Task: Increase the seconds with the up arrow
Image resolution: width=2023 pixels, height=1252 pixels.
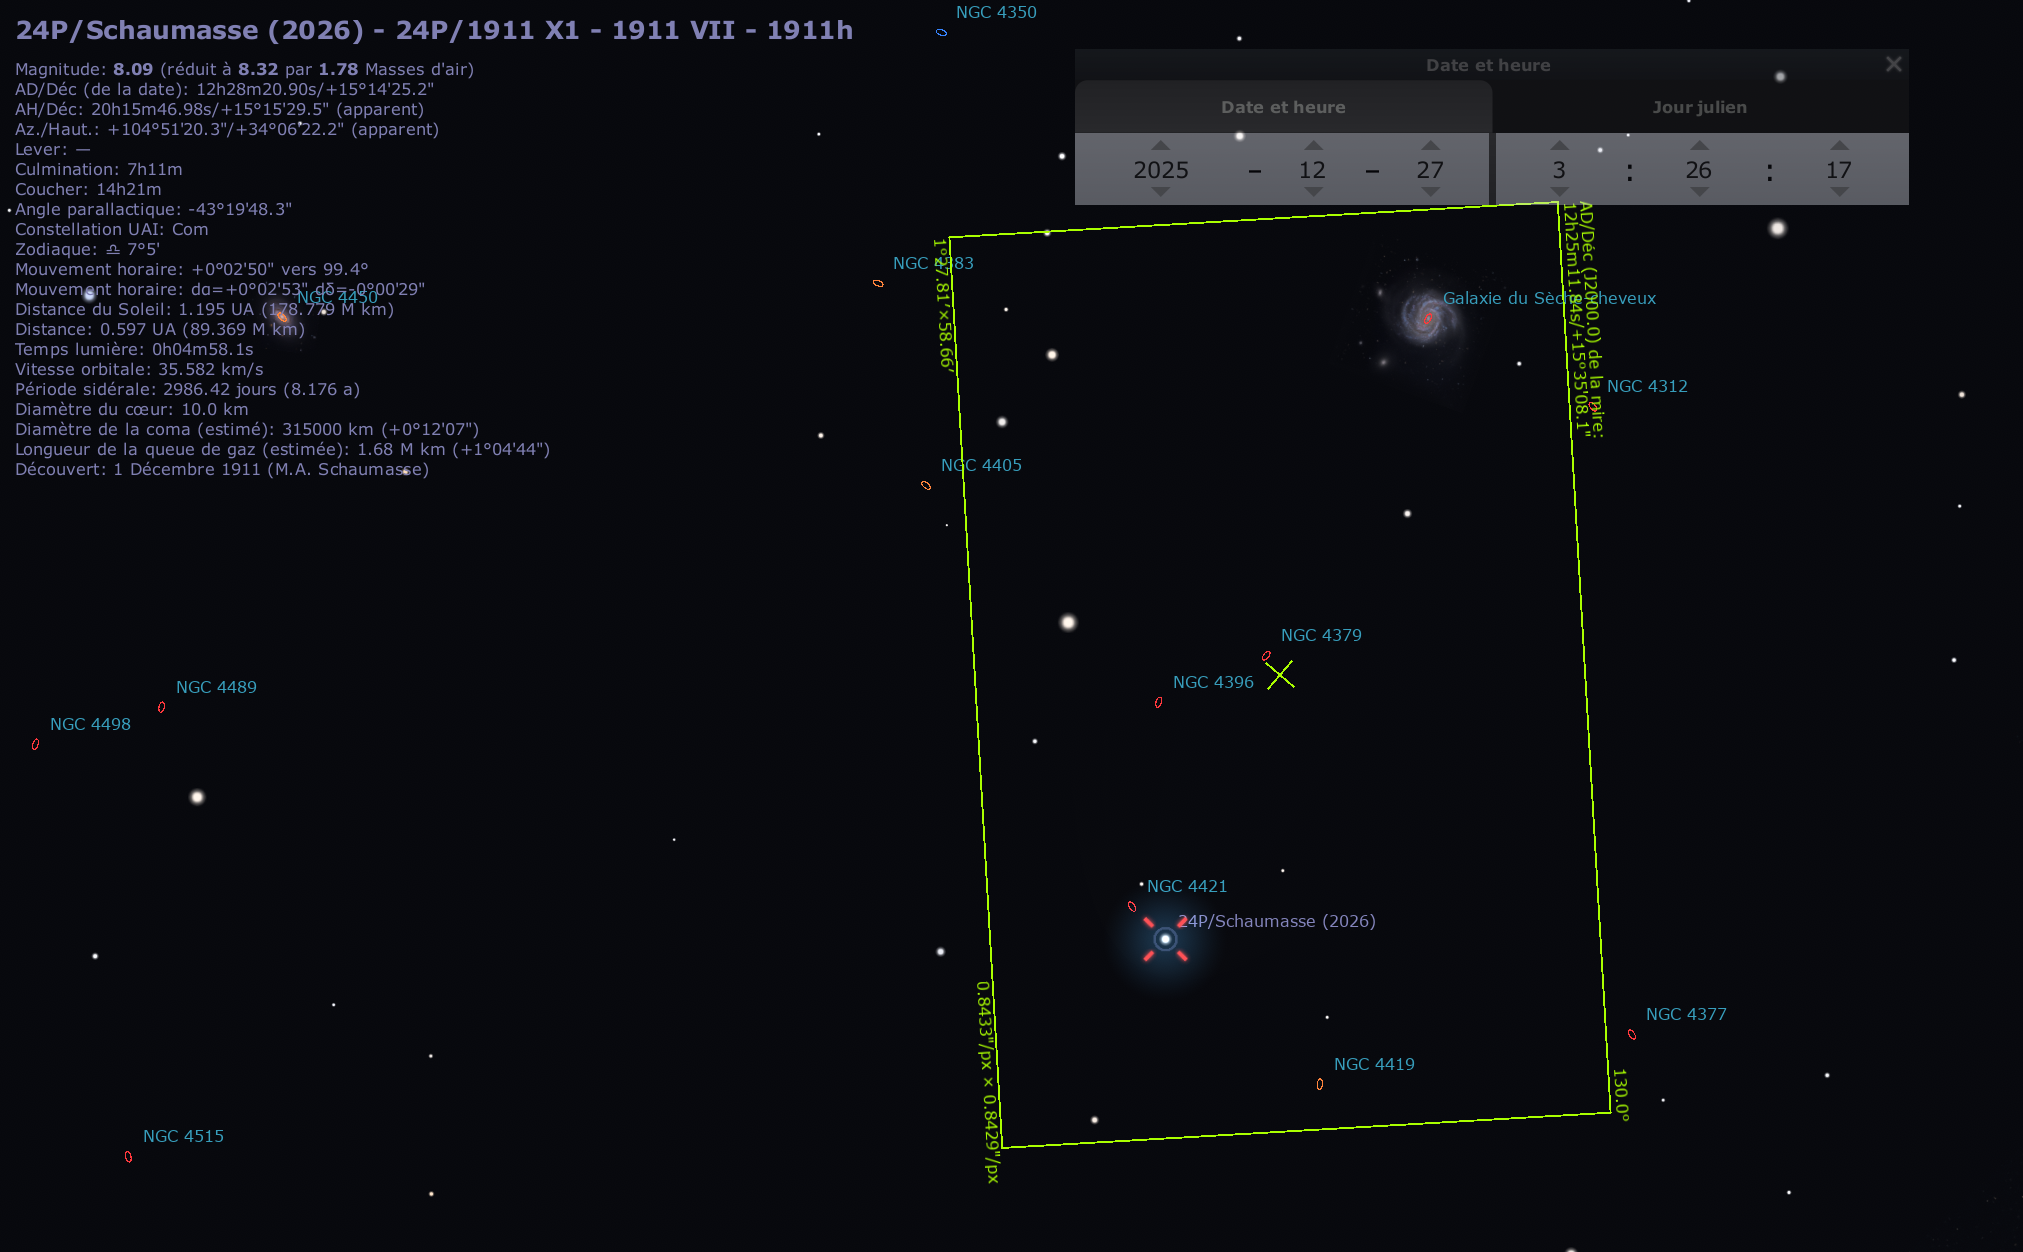Action: (1839, 146)
